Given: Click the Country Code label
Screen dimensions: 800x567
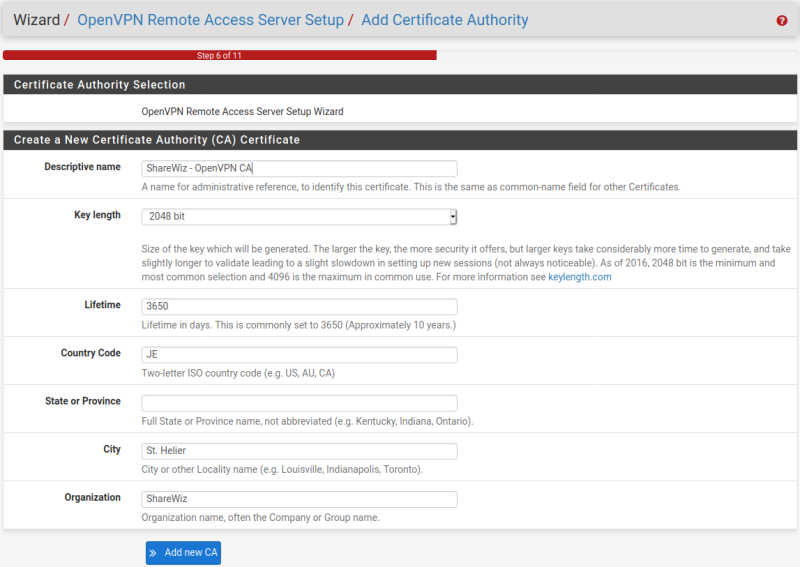Looking at the screenshot, I should click(91, 353).
